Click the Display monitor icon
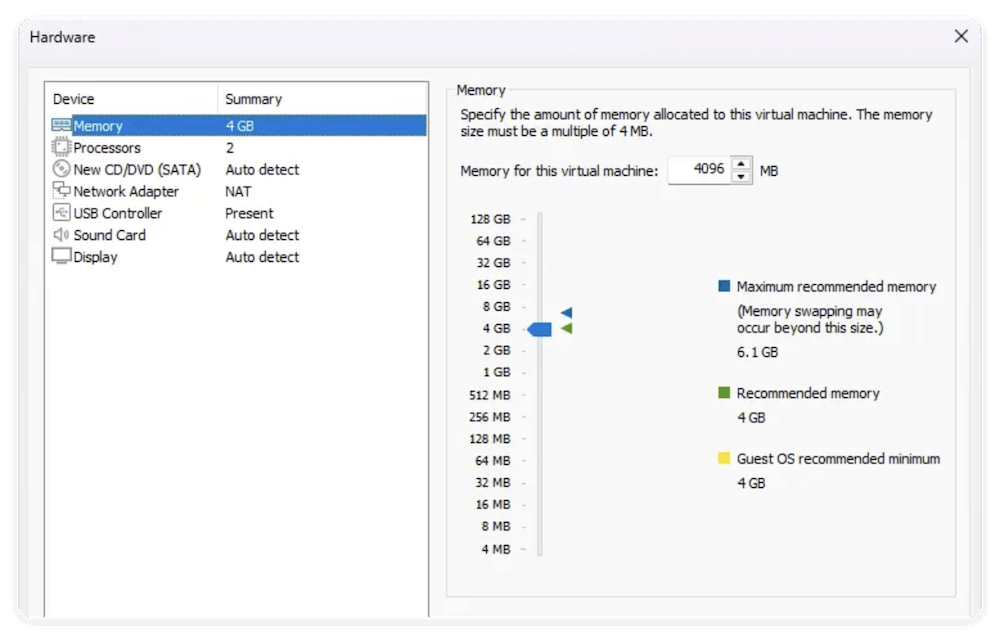Image resolution: width=1000 pixels, height=636 pixels. 62,257
